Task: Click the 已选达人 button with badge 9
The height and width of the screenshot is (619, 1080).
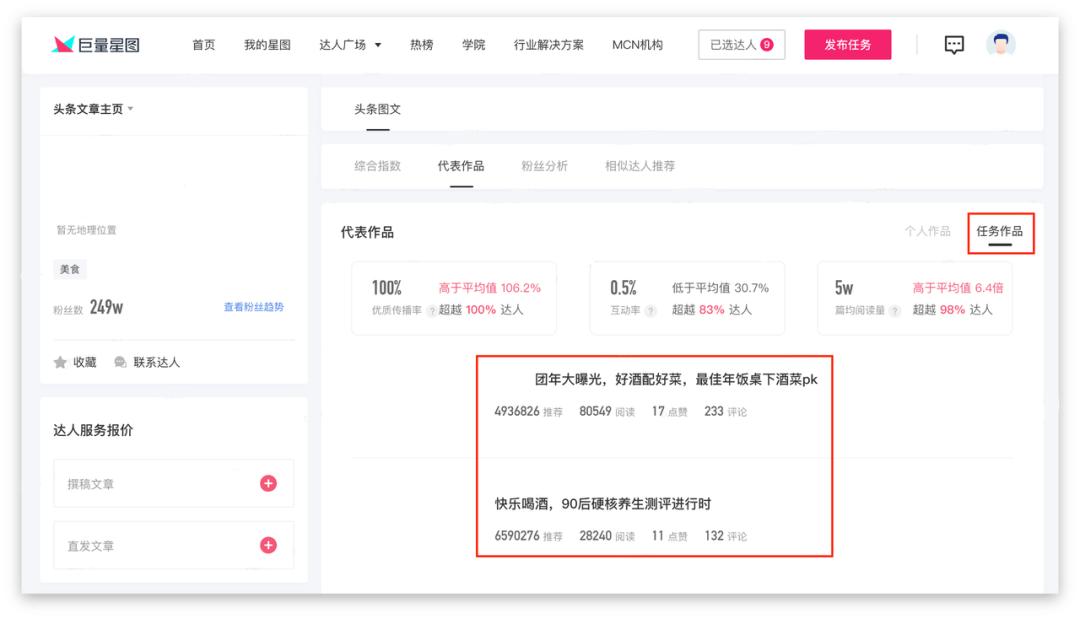Action: 742,44
